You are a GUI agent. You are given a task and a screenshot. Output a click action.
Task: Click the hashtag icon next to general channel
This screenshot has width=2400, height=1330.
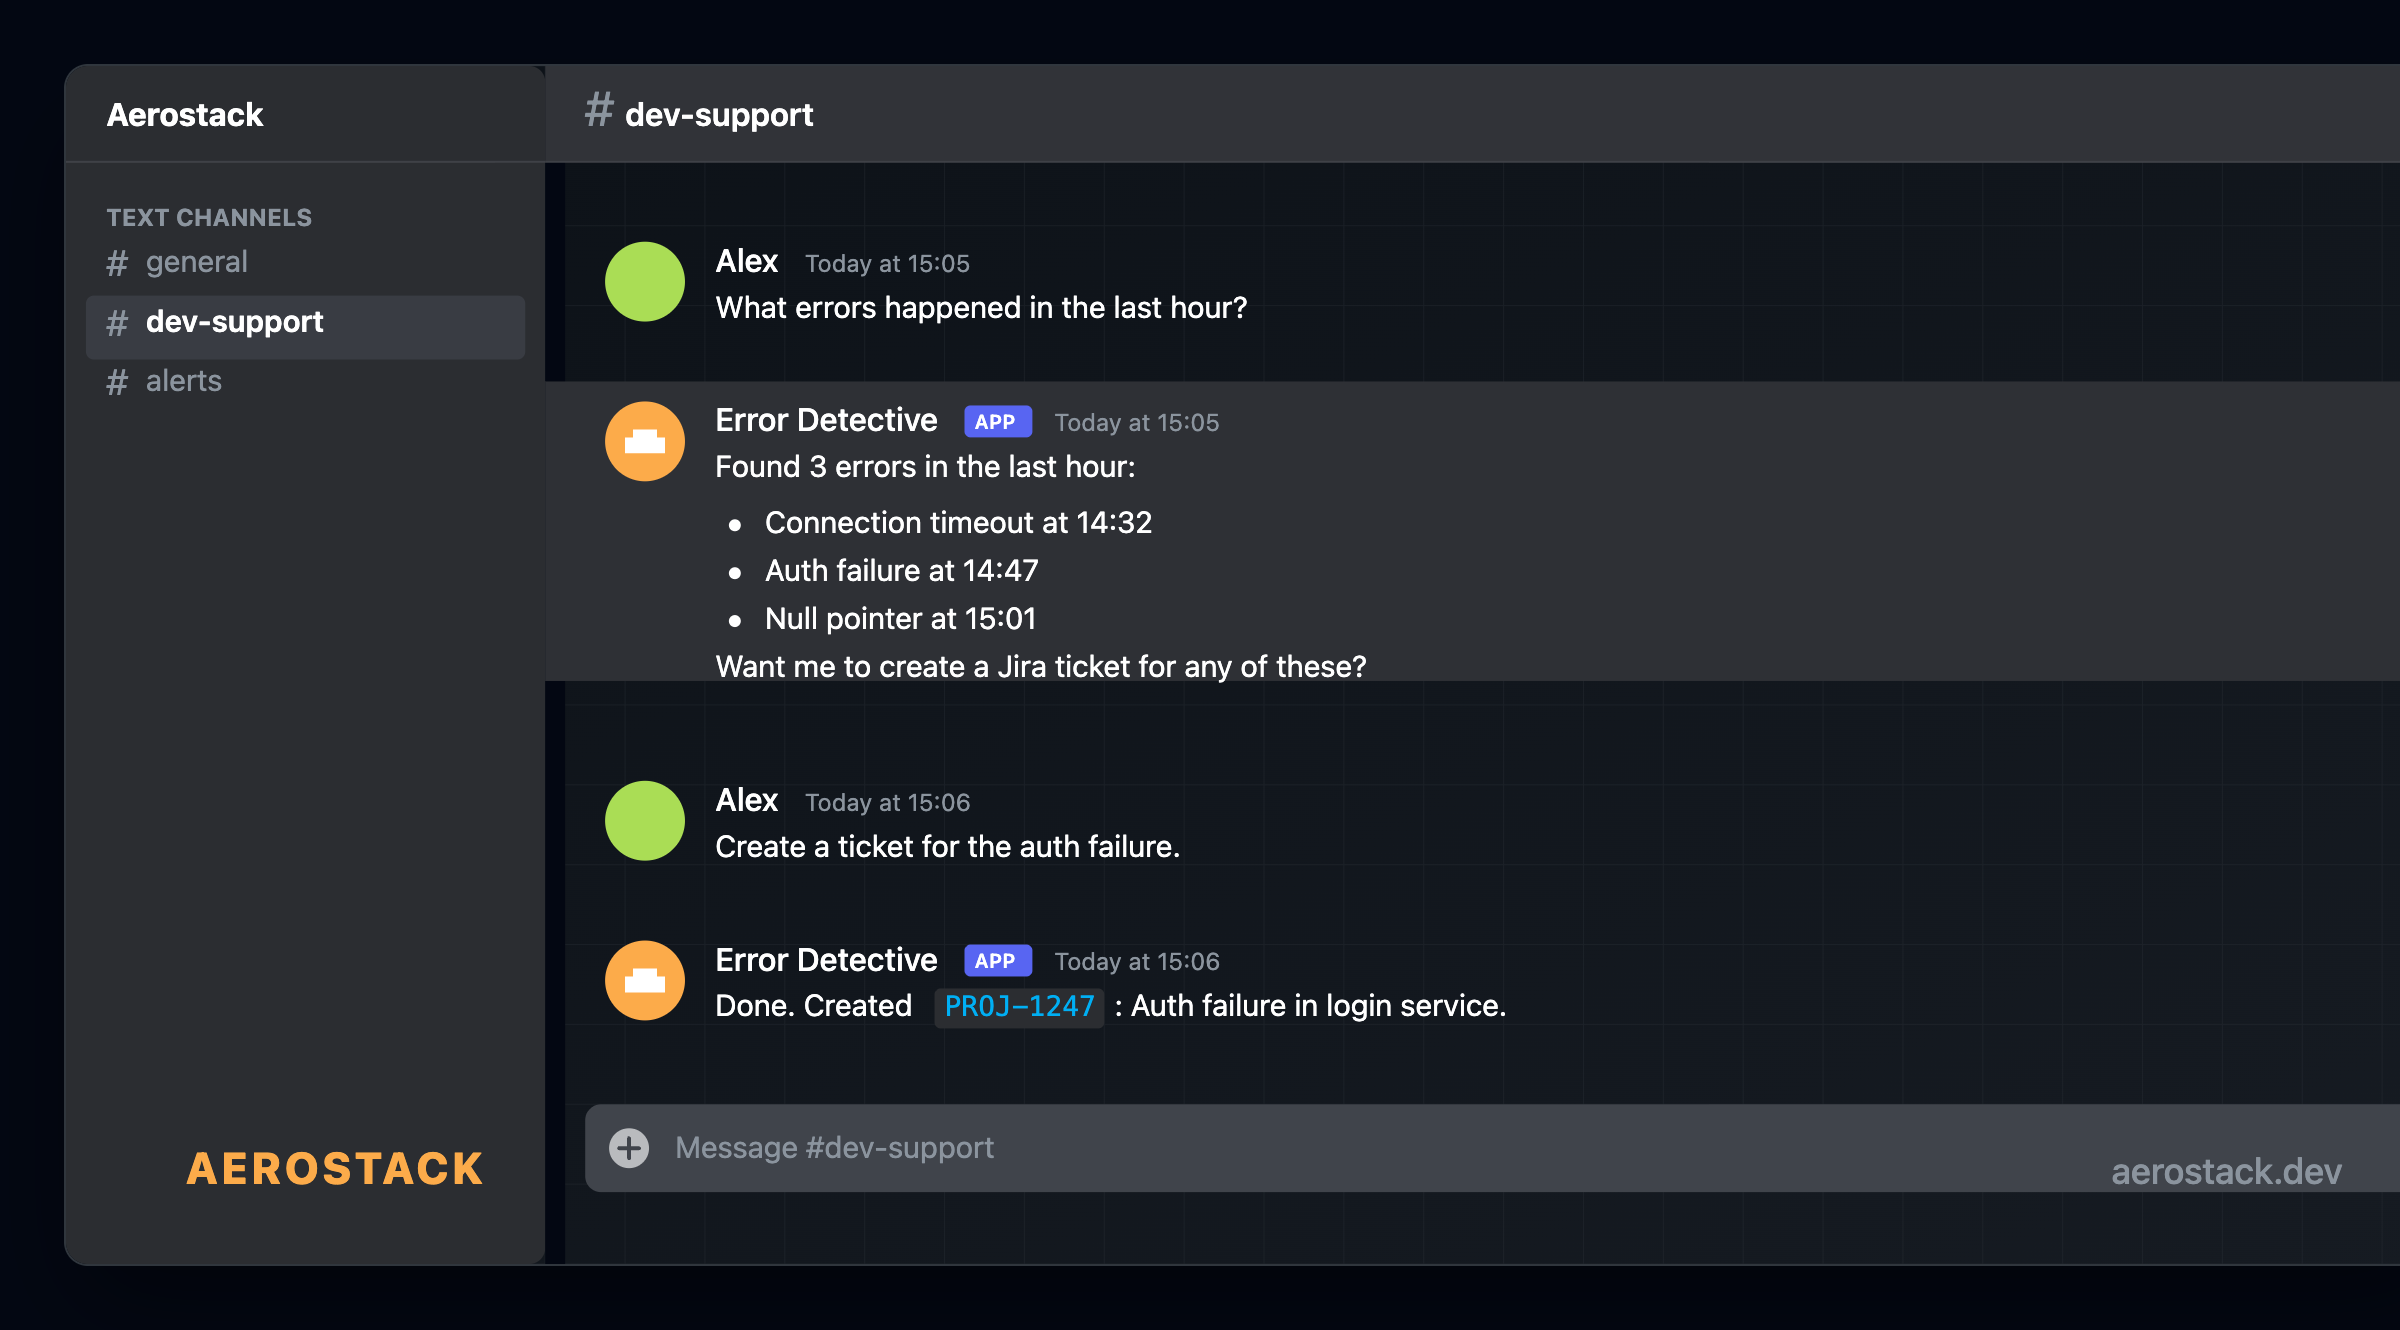click(117, 262)
